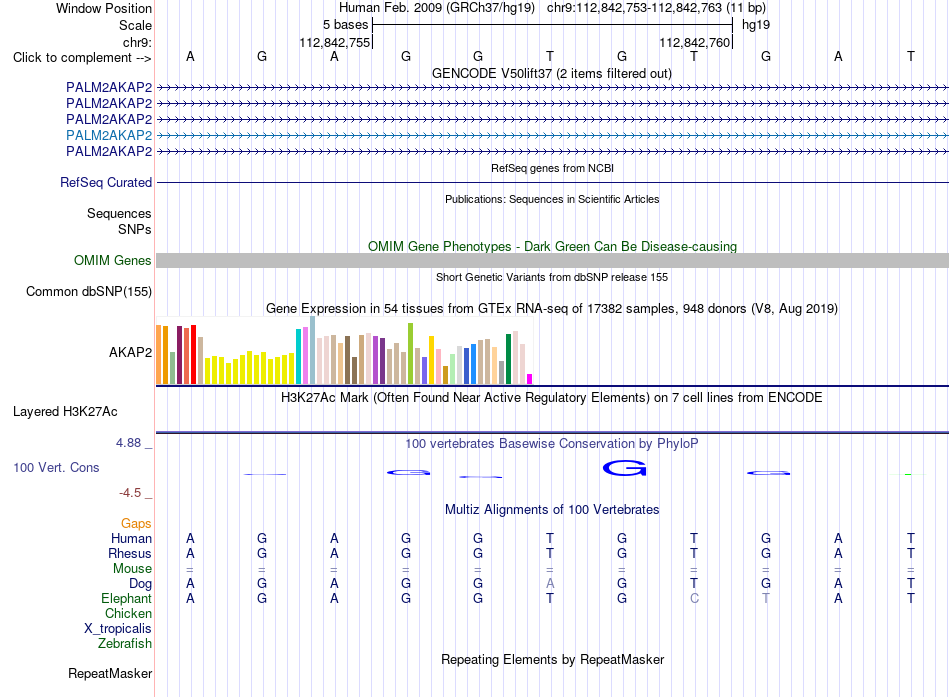Click the Mouse species label
The width and height of the screenshot is (950, 697).
132,569
